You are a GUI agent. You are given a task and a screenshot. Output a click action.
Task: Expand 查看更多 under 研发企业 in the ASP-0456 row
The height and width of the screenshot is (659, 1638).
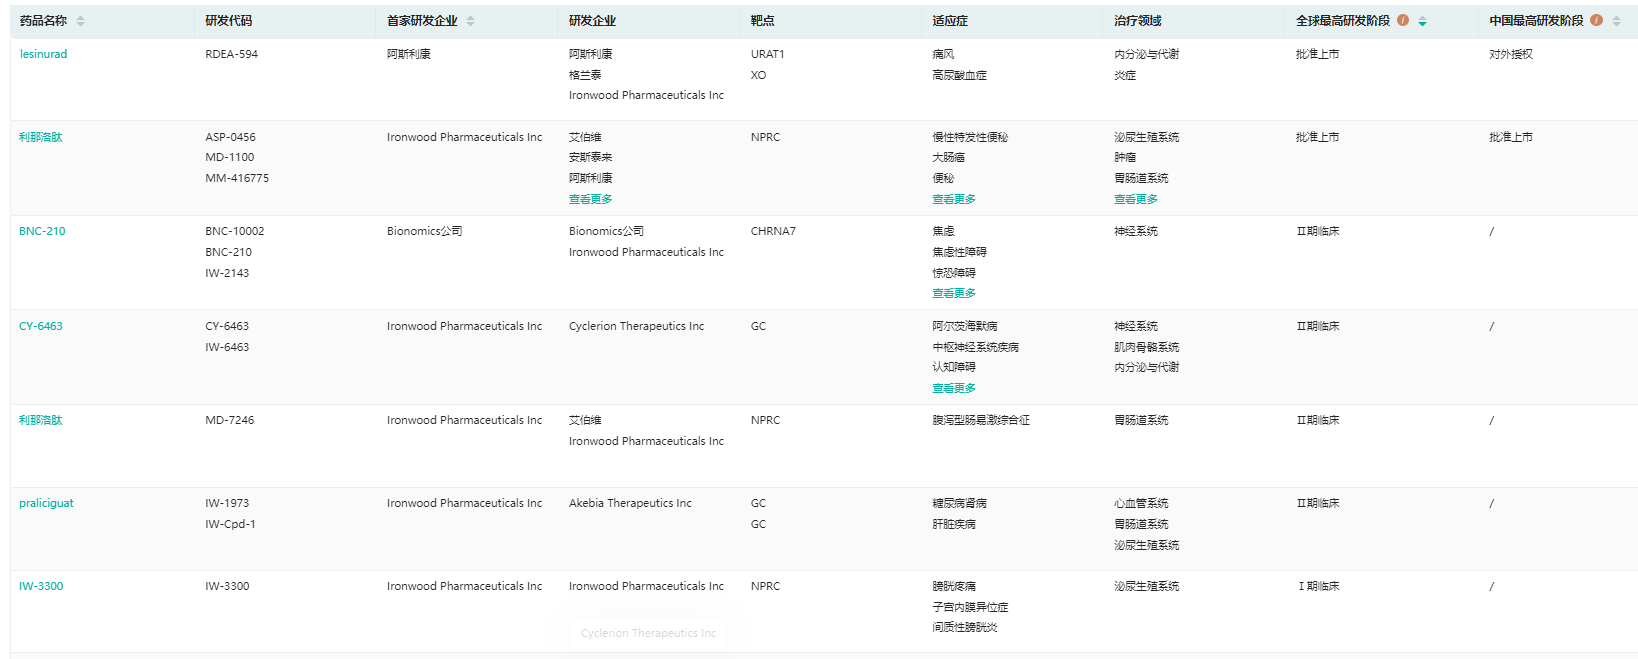coord(590,199)
